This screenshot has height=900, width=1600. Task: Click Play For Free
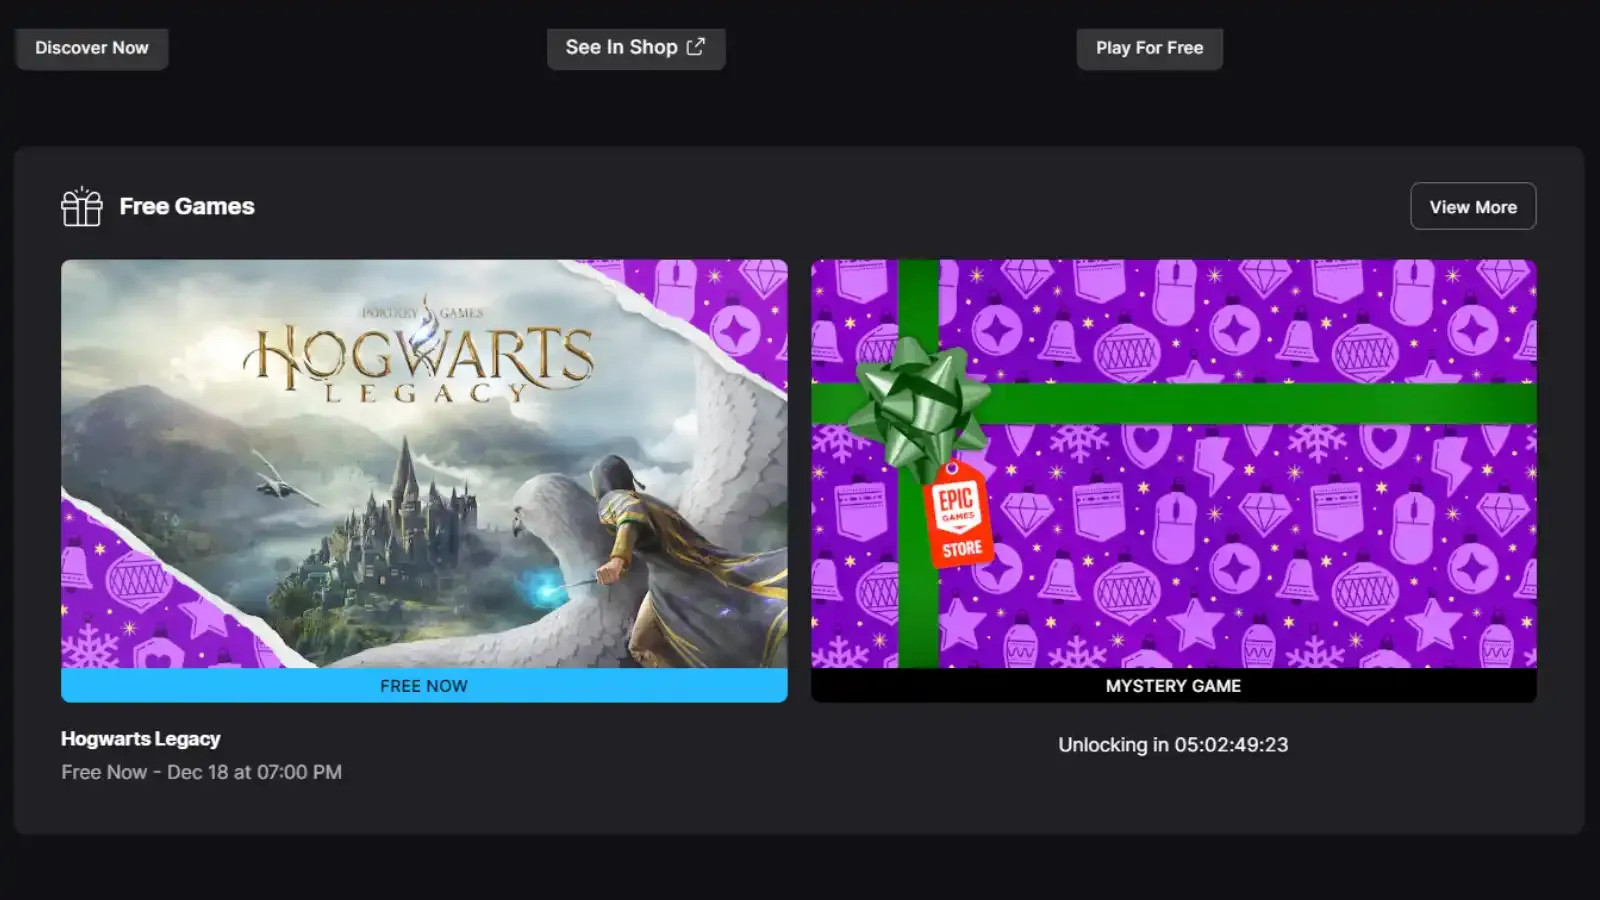1149,47
